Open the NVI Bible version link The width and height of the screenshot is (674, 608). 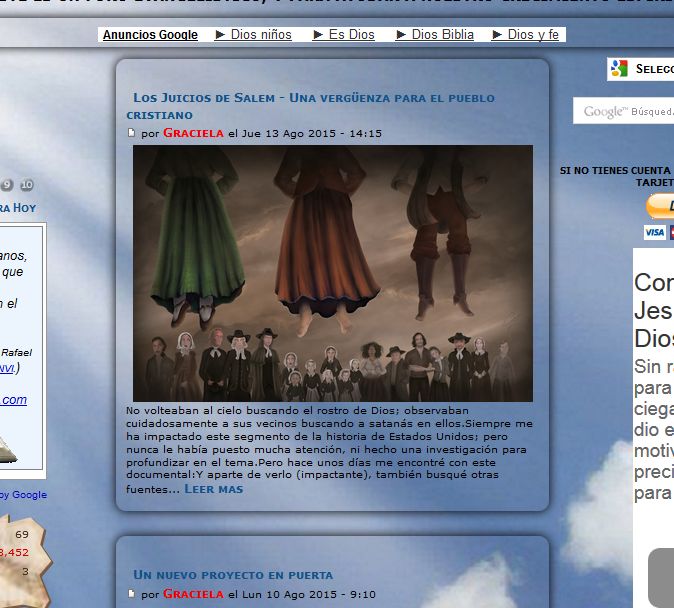tap(7, 368)
